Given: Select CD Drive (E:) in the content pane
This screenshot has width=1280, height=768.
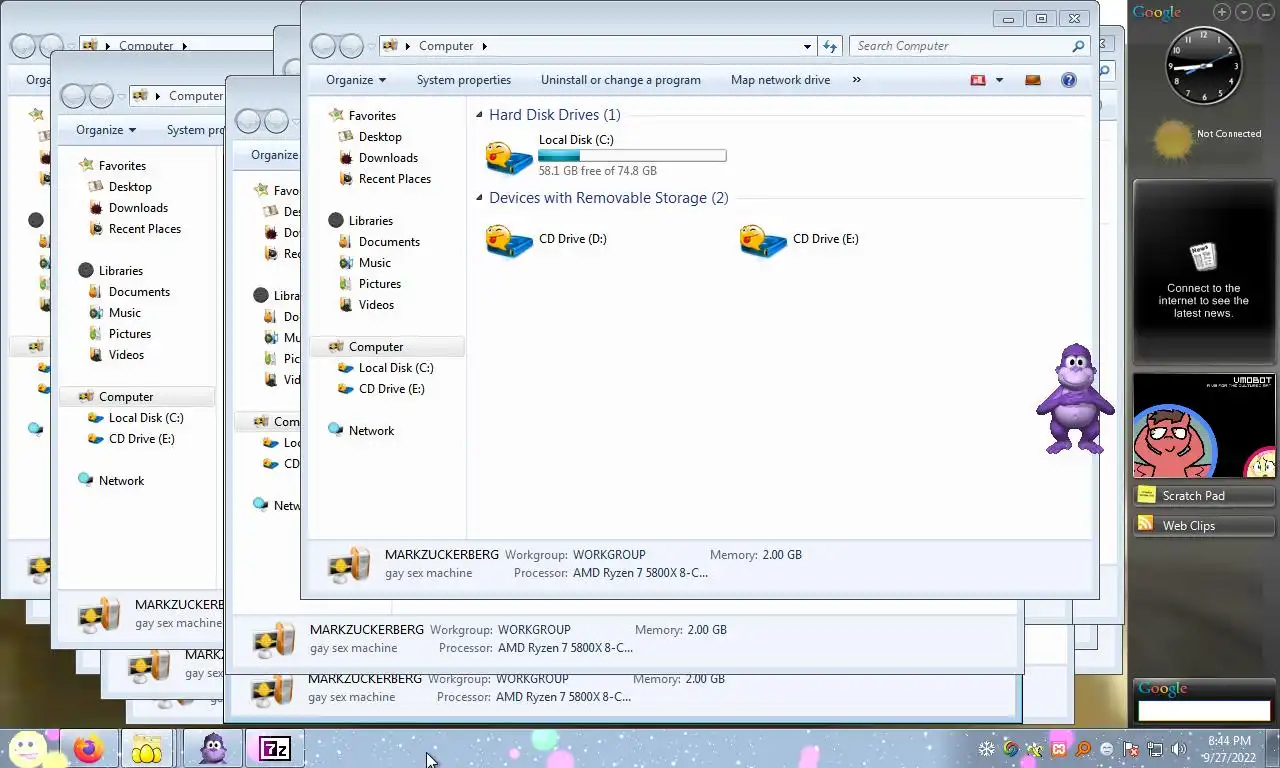Looking at the screenshot, I should click(x=800, y=240).
